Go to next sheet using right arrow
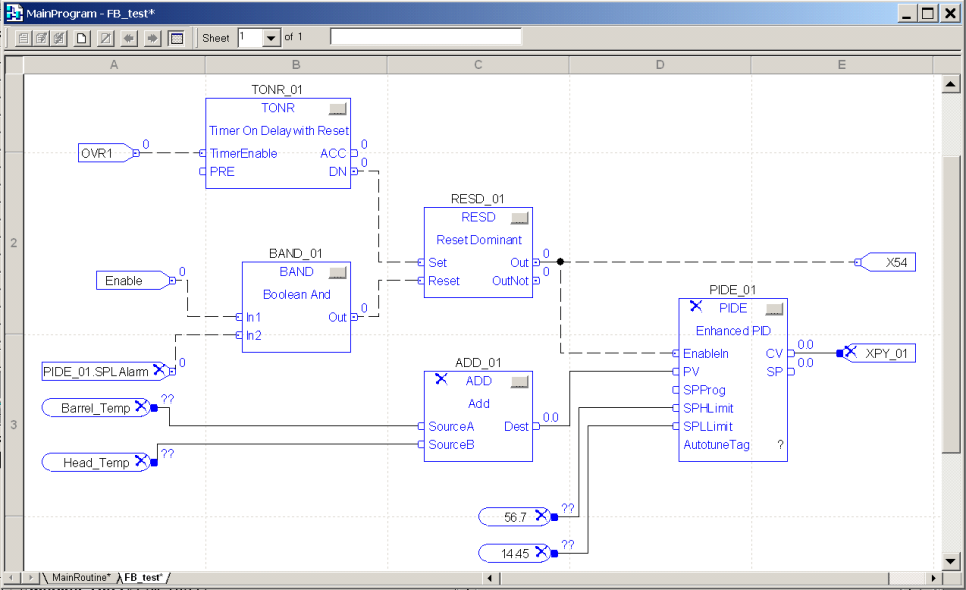The image size is (966, 590). click(152, 38)
